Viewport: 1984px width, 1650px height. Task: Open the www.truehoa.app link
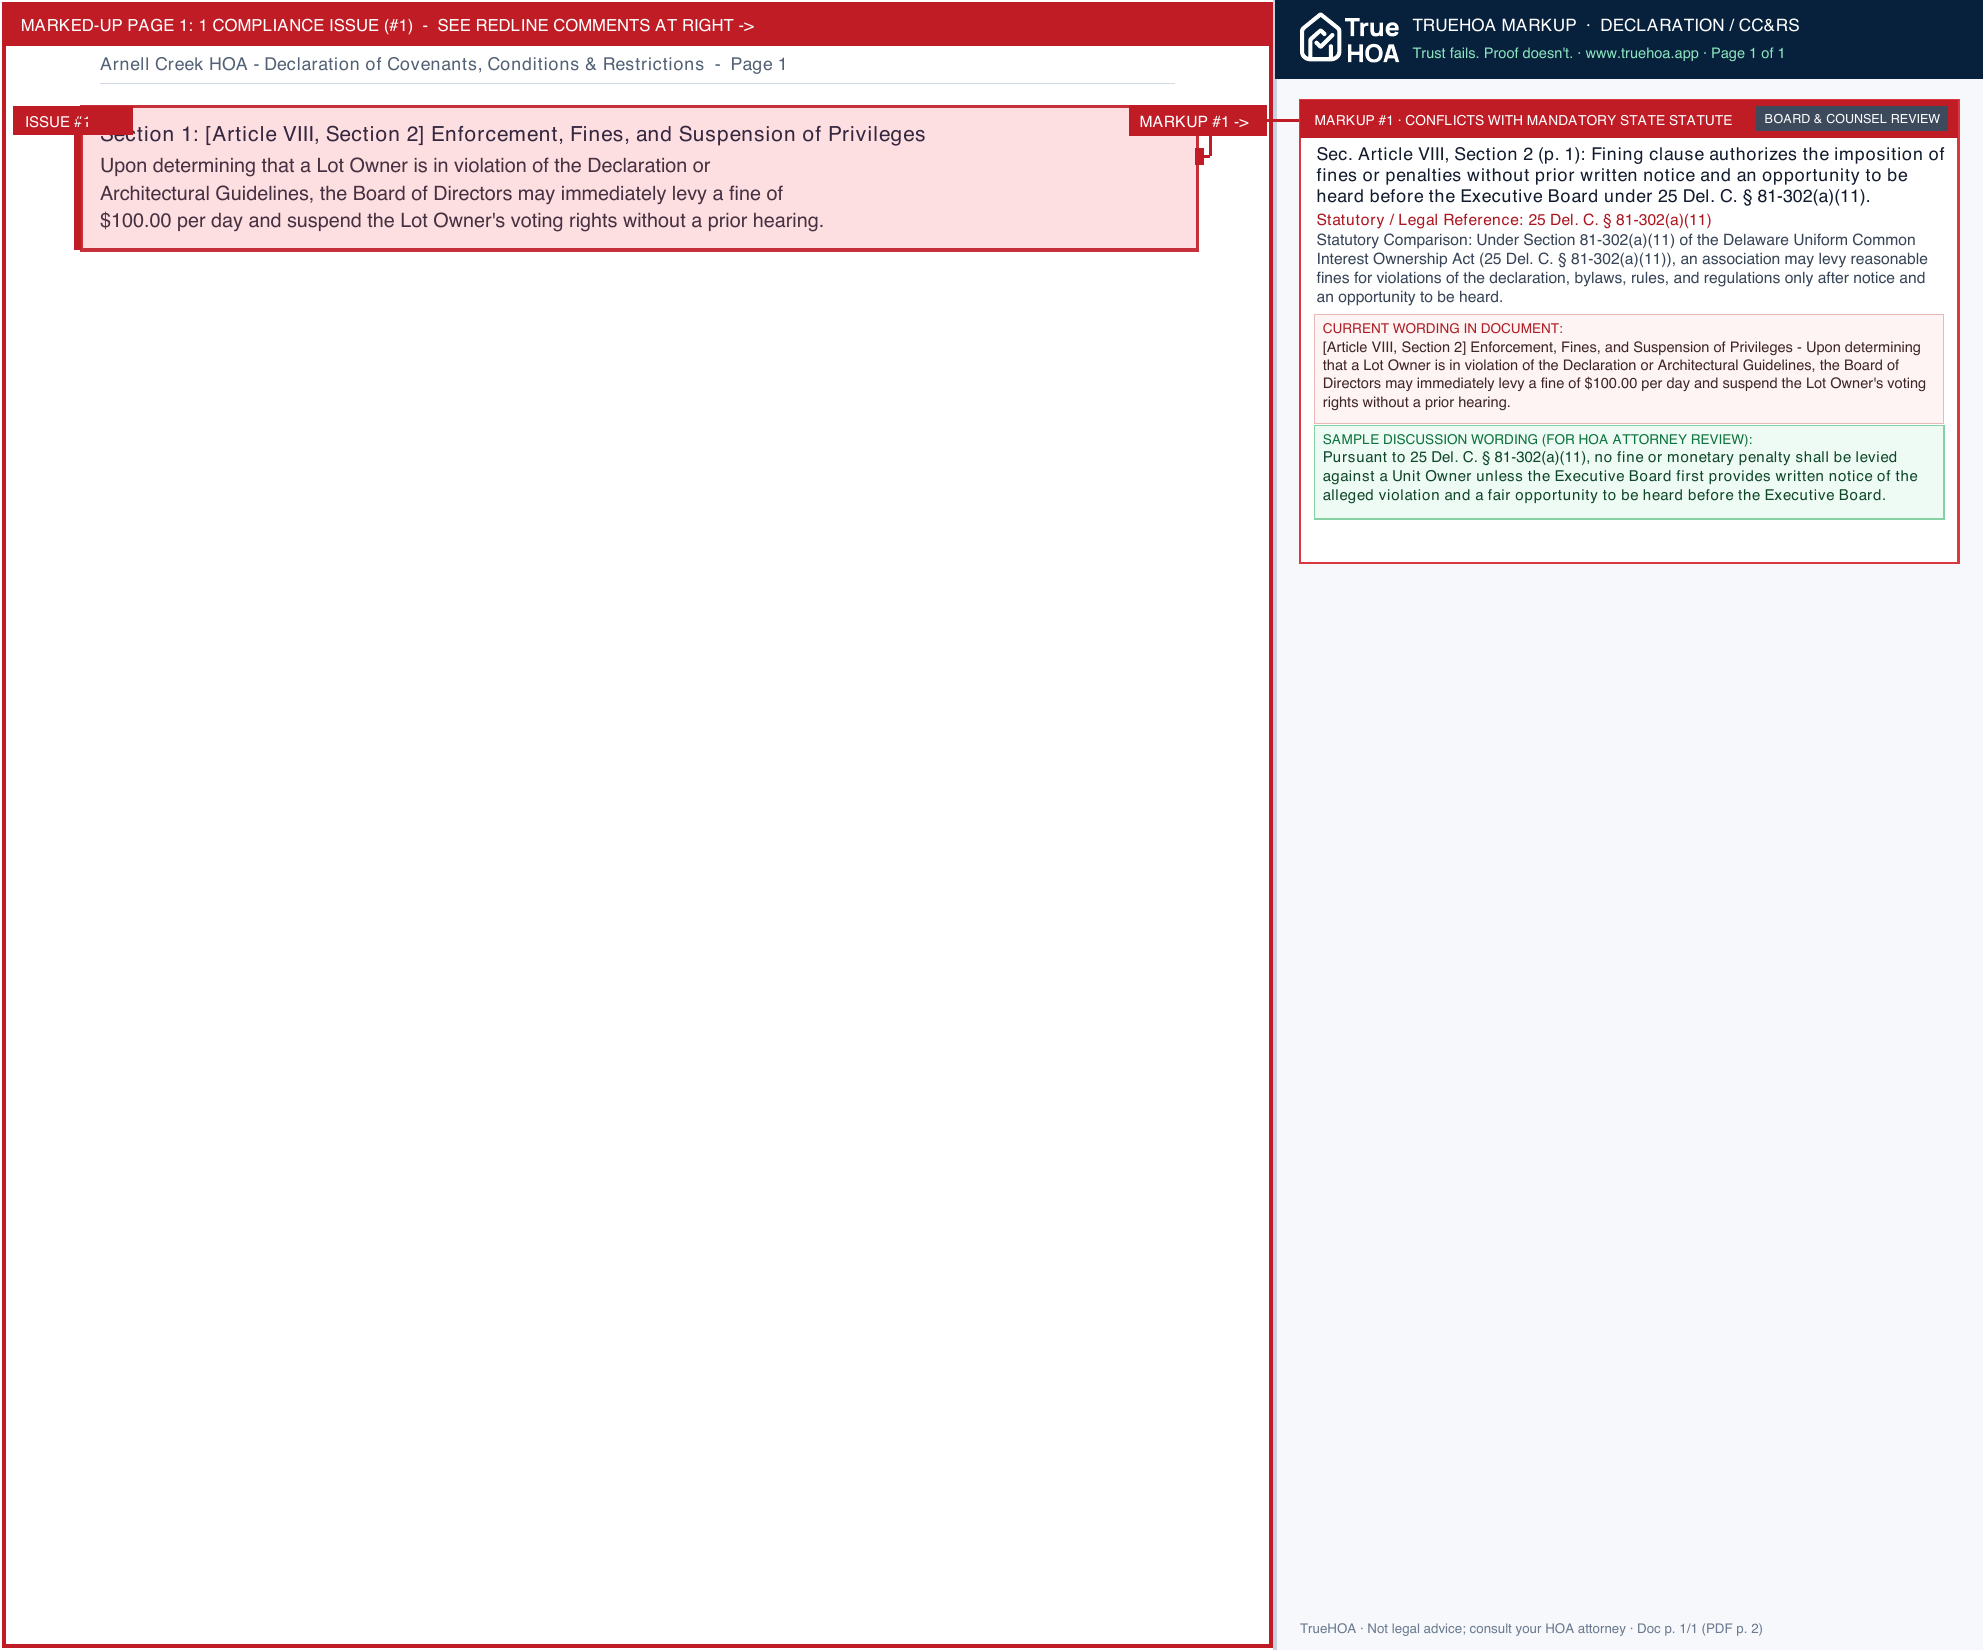click(1641, 53)
